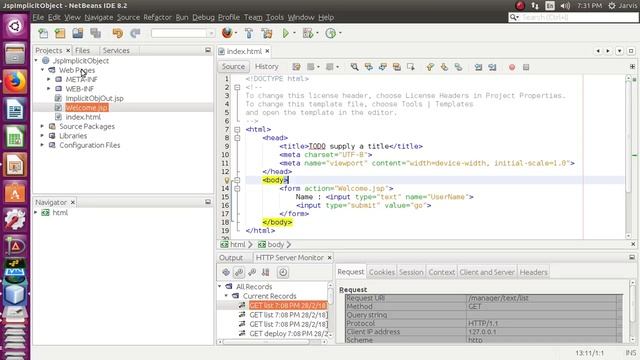
Task: Select the GET deploy record
Action: click(x=288, y=333)
